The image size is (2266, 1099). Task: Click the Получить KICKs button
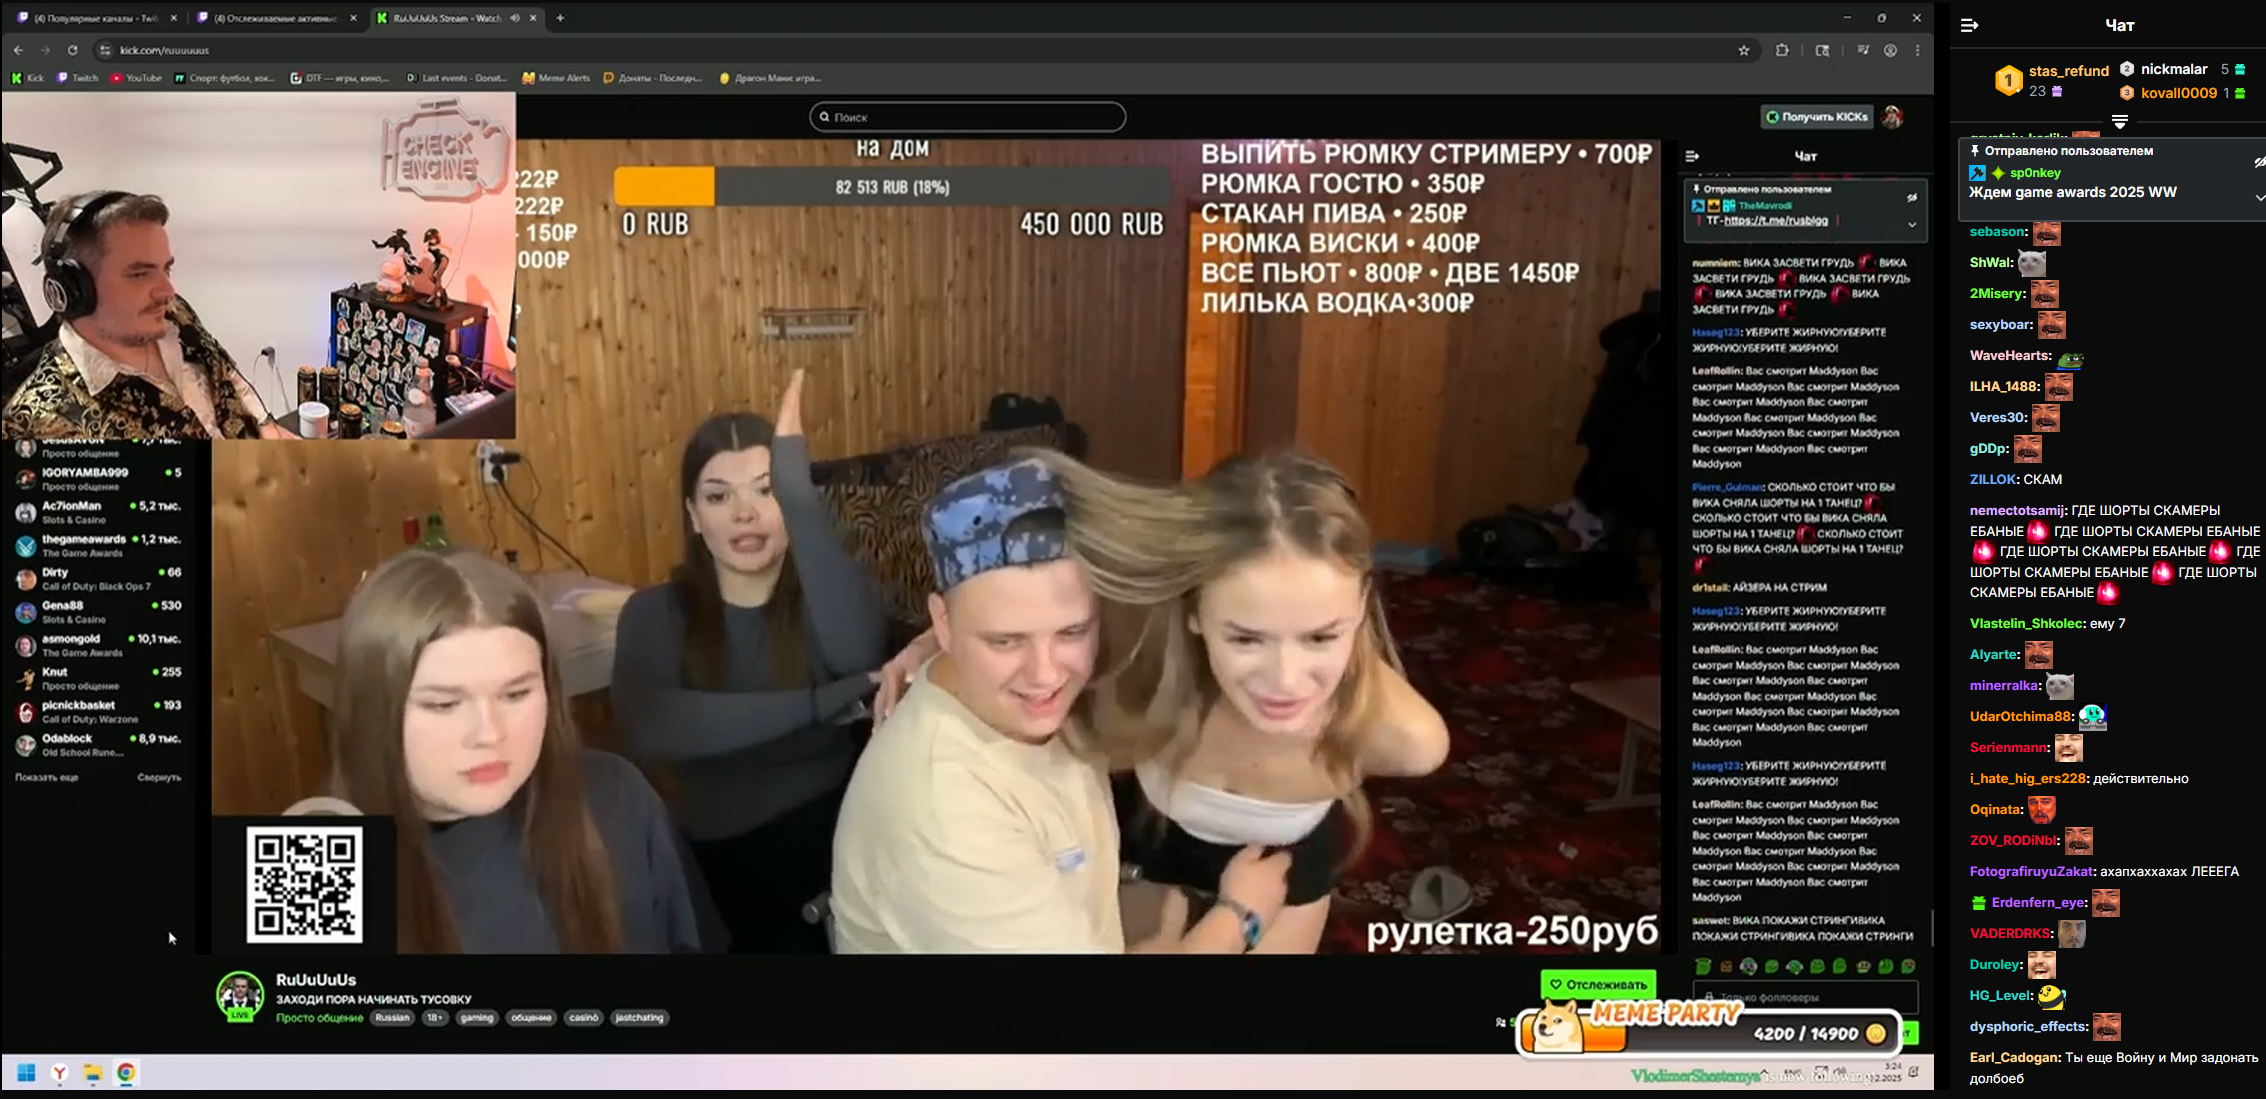click(1816, 117)
